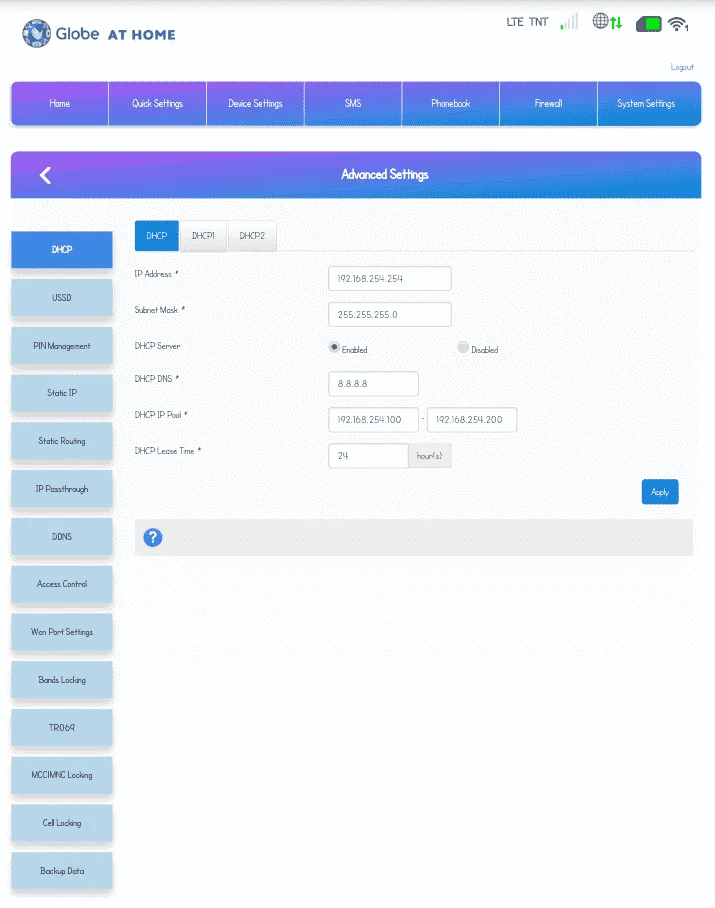Click the WiFi connected devices icon
The height and width of the screenshot is (908, 715).
678,24
